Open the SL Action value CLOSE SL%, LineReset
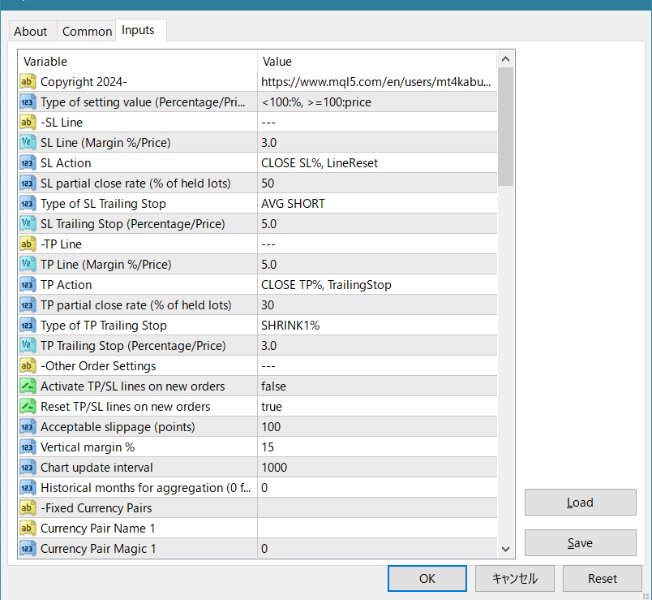Screen dimensions: 652x600 pos(377,163)
